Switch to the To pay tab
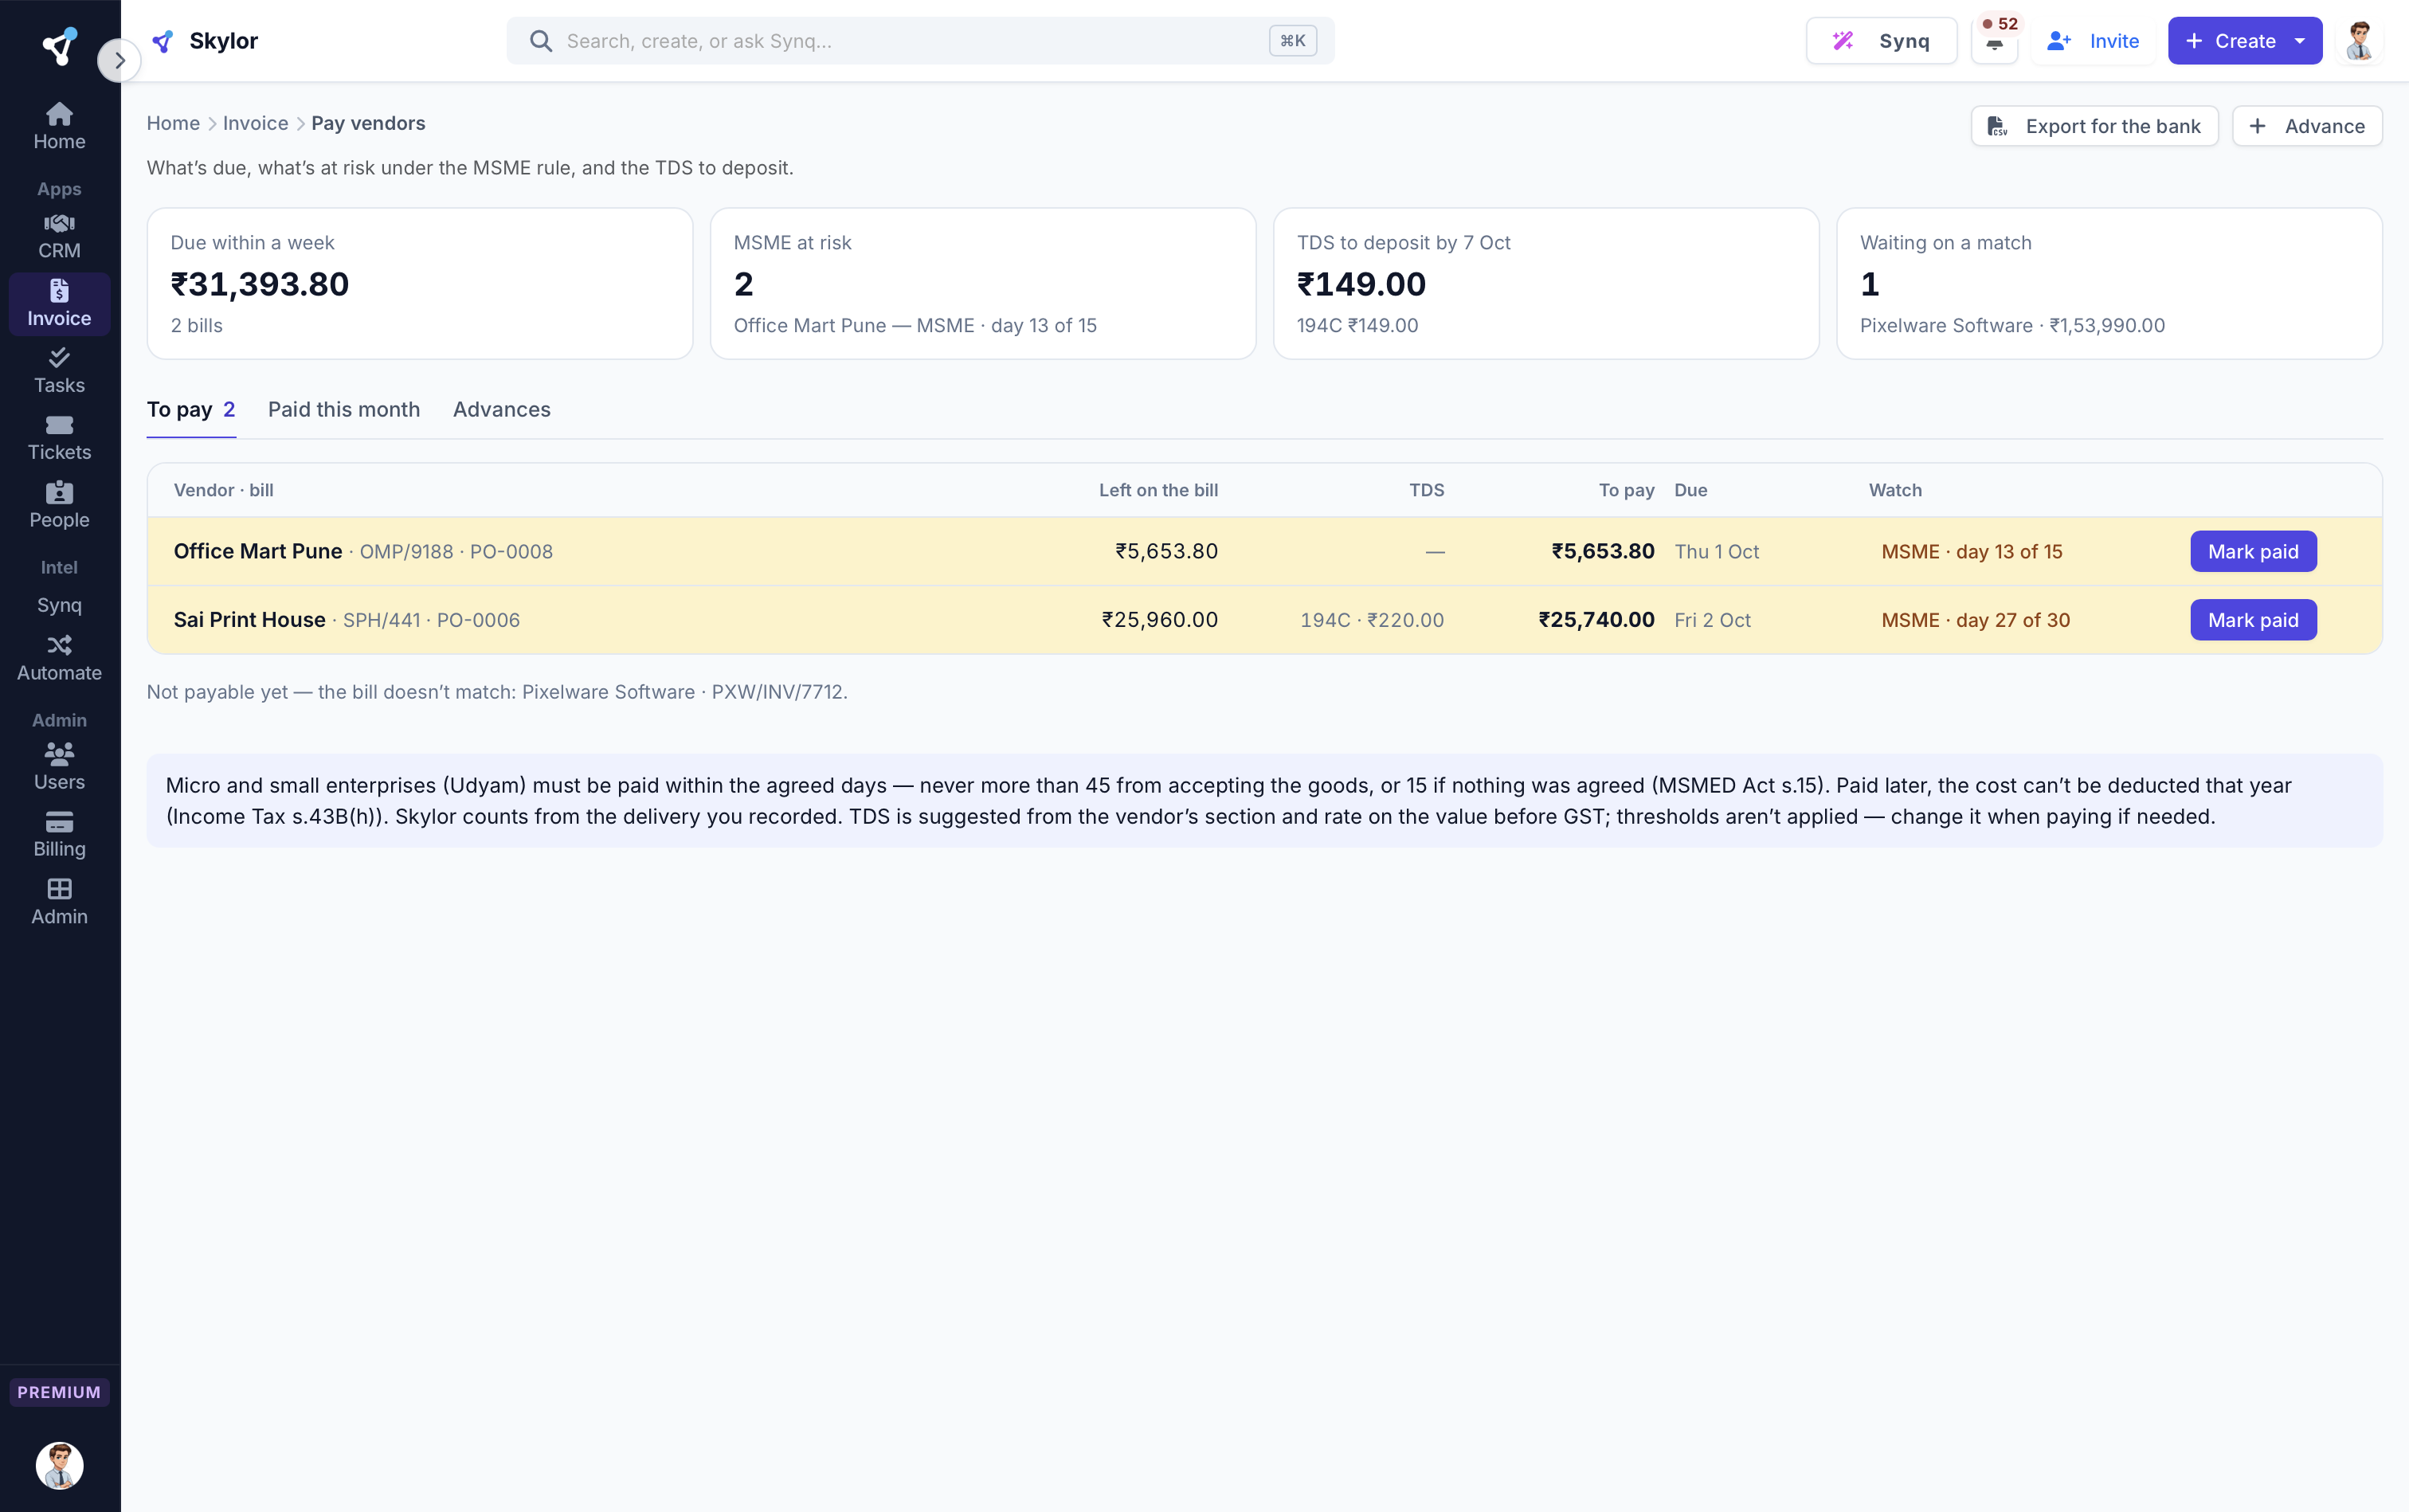 click(191, 409)
